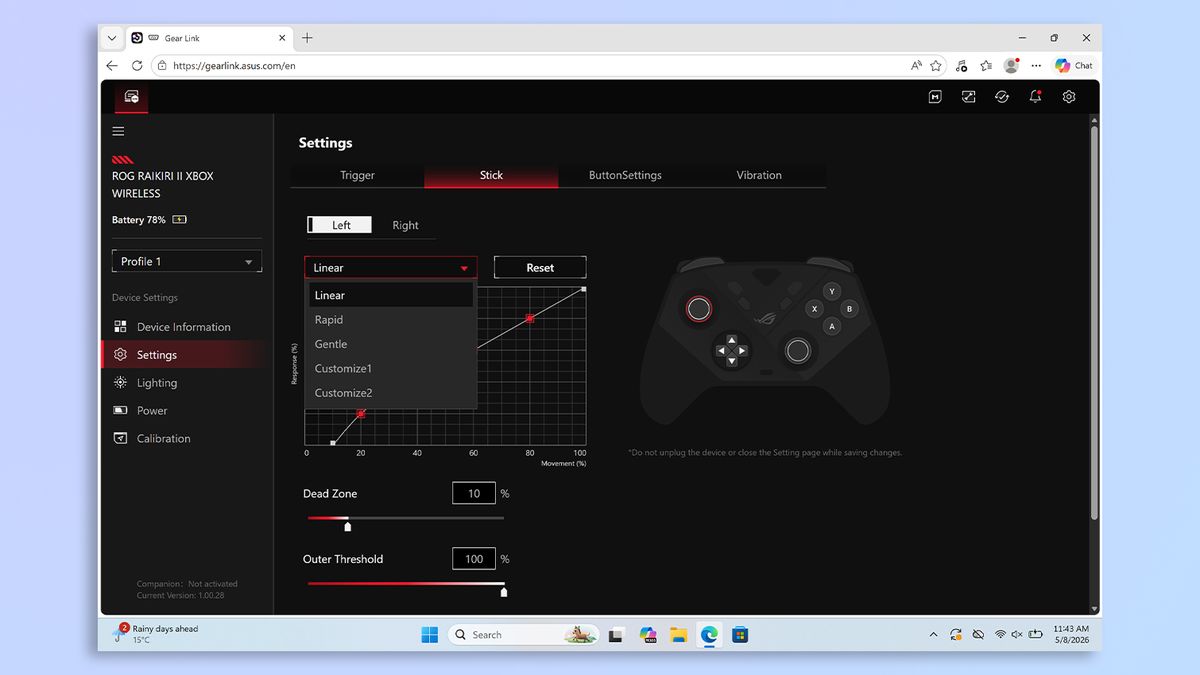Click the device icon at header's left
The height and width of the screenshot is (675, 1200).
pyautogui.click(x=131, y=97)
